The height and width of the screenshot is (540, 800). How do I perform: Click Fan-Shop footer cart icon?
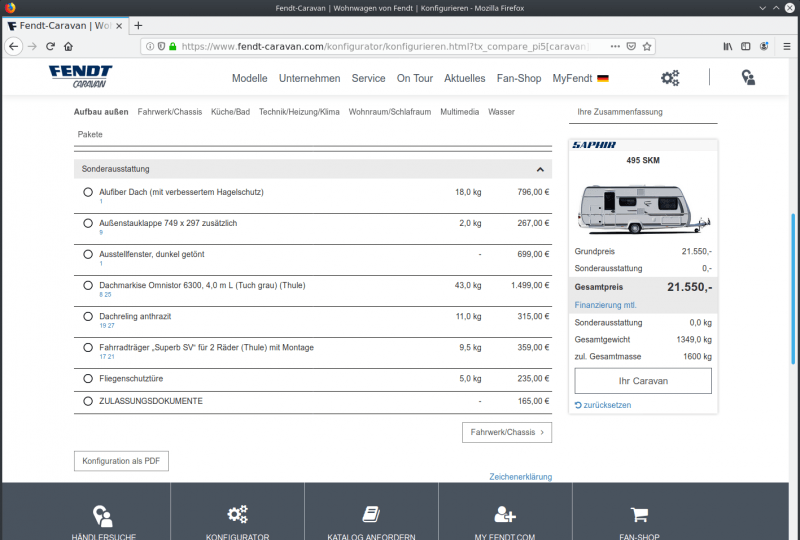[x=639, y=514]
